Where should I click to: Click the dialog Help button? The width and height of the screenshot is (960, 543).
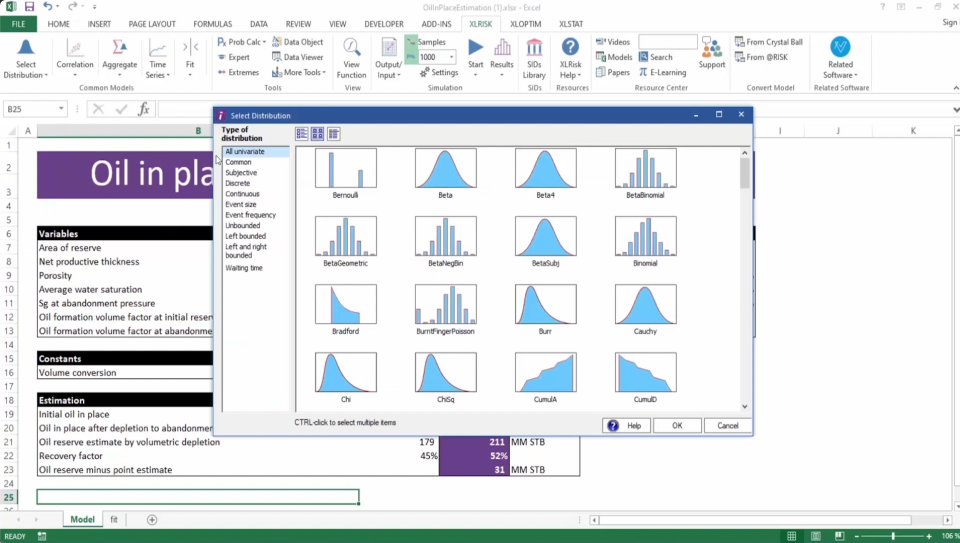625,425
